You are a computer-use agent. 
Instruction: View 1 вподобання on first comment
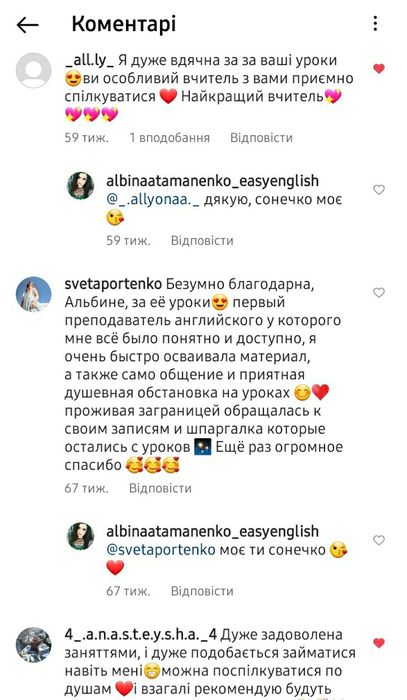[170, 138]
